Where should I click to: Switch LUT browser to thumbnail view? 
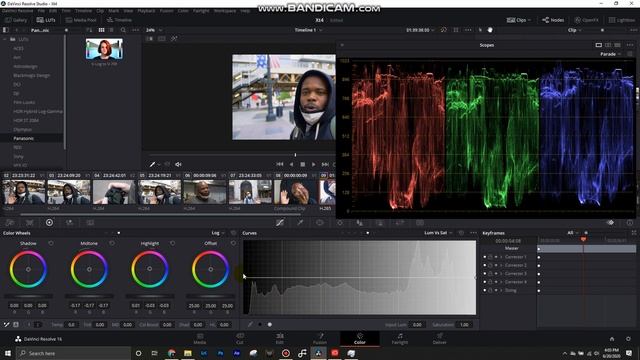[101, 30]
